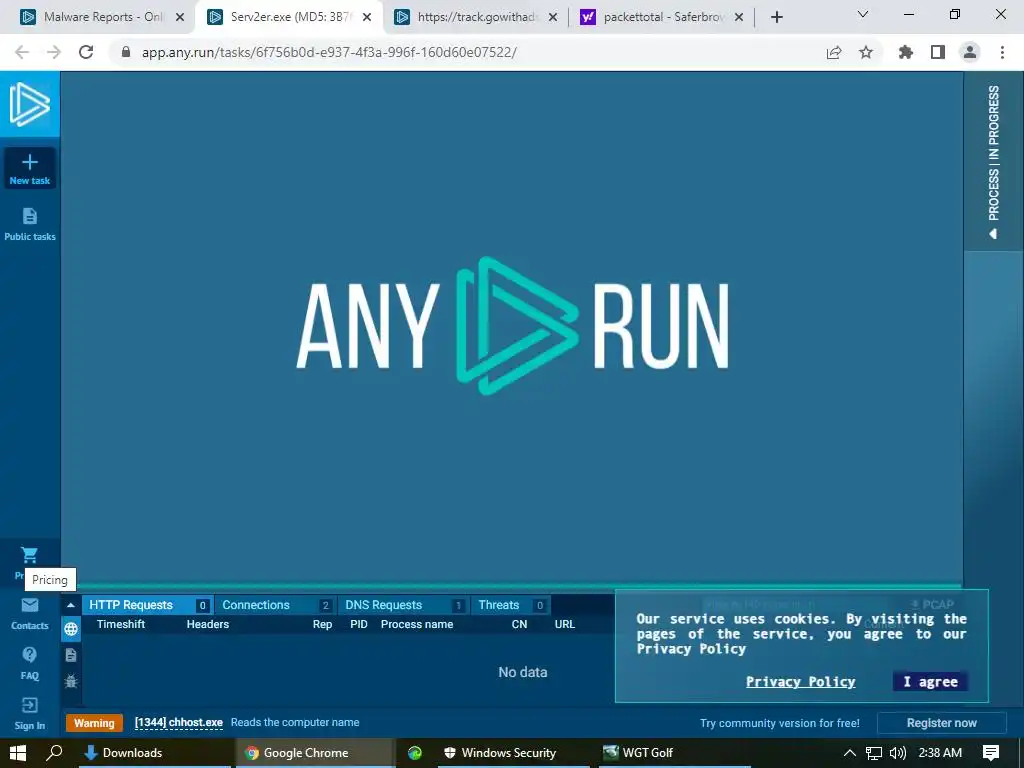Switch to packettotal Saferbrowser tab

click(662, 17)
